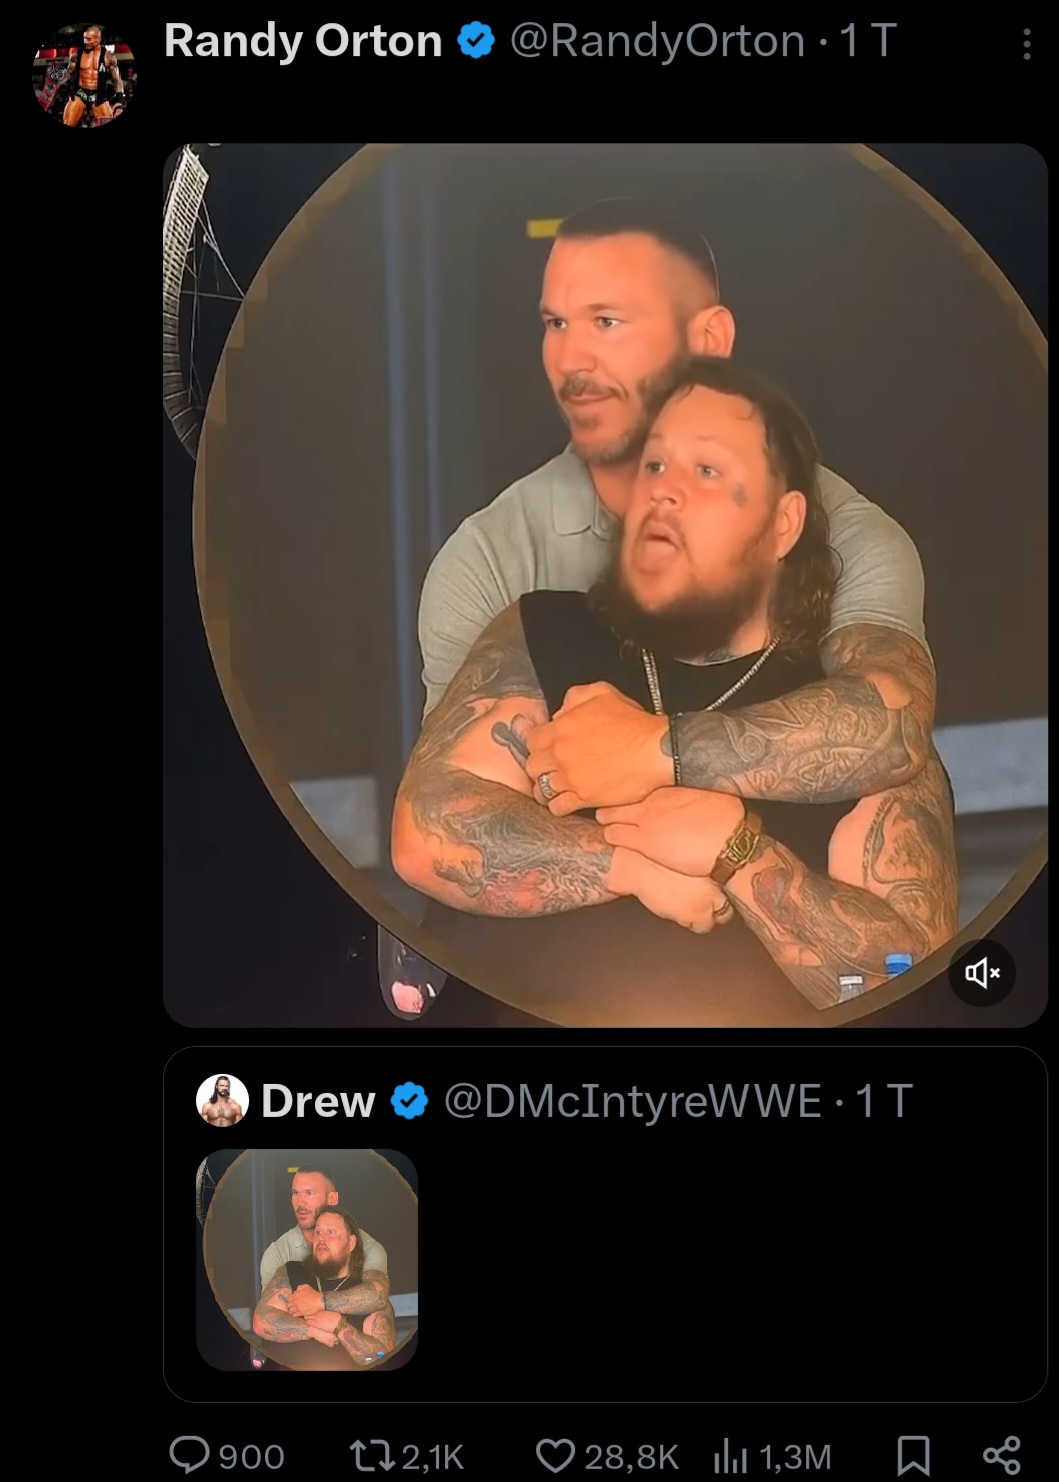This screenshot has height=1482, width=1059.
Task: Click Drew's verified checkmark badge
Action: click(408, 1101)
